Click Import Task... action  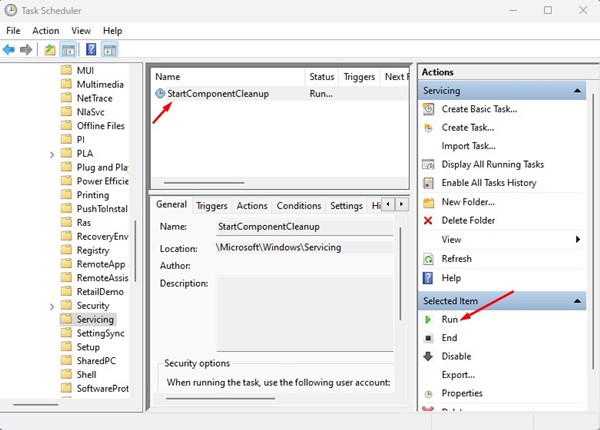[x=467, y=146]
